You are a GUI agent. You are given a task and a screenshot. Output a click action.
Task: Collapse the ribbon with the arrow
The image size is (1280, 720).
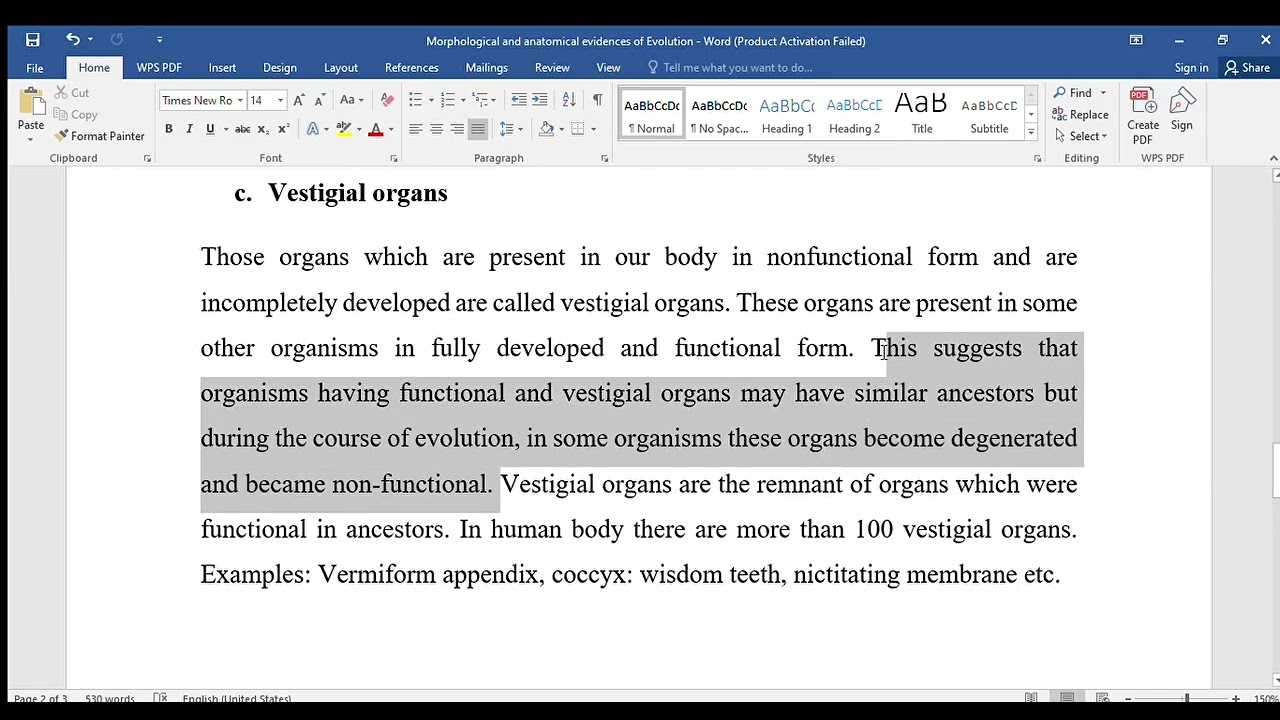pyautogui.click(x=1273, y=158)
